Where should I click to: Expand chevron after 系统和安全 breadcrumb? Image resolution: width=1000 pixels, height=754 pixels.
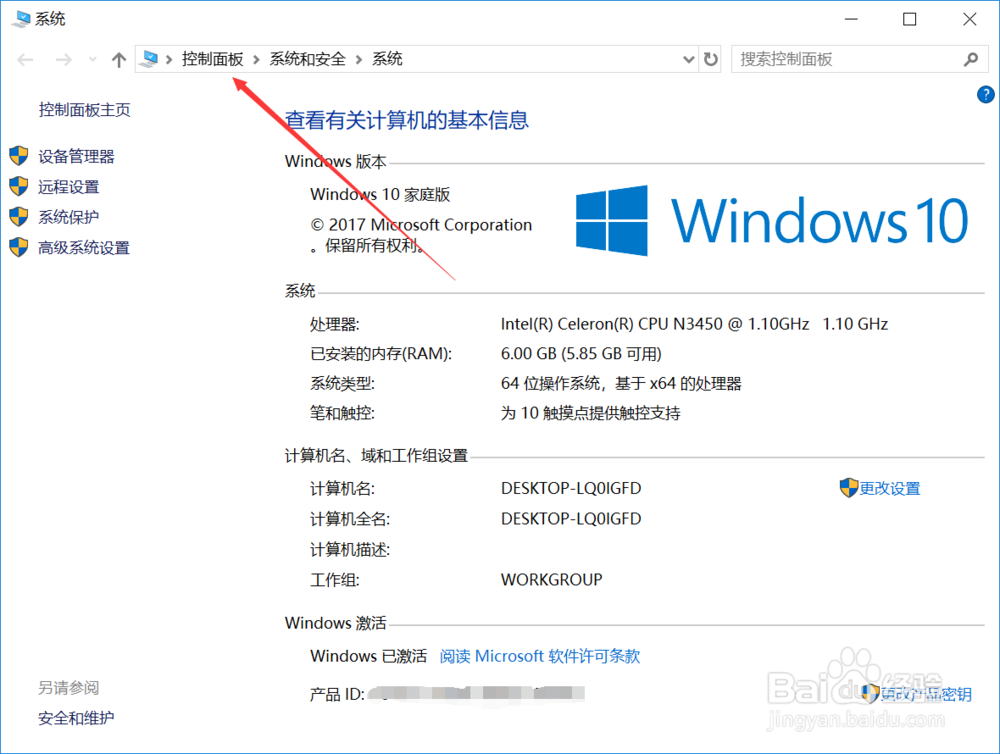(359, 60)
